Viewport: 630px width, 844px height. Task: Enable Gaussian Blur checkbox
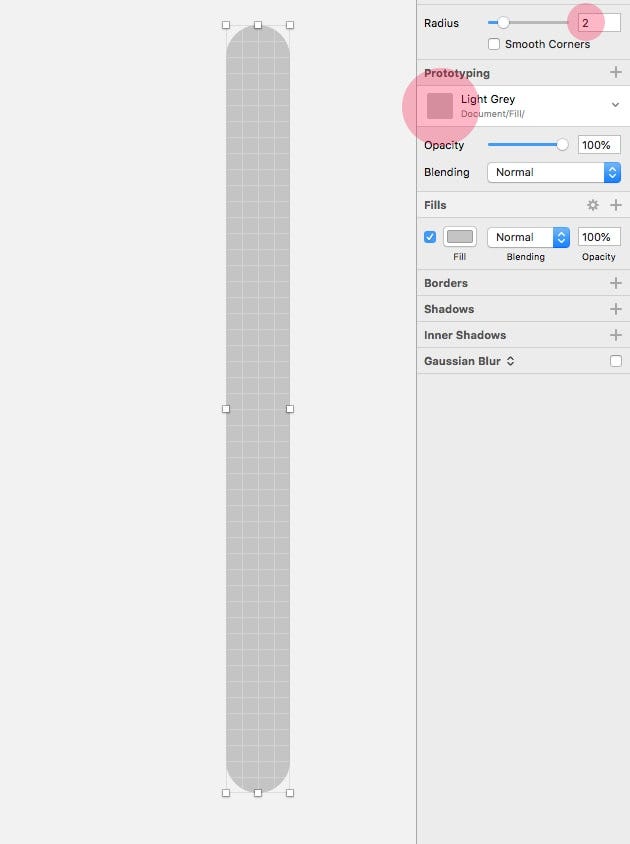(x=615, y=361)
